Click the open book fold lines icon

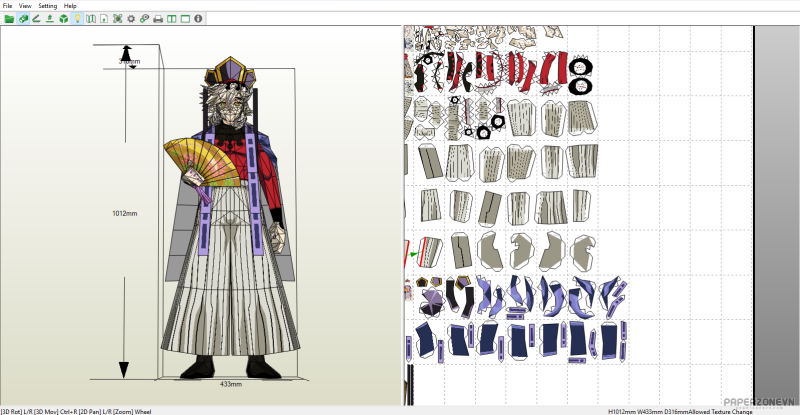(x=91, y=18)
